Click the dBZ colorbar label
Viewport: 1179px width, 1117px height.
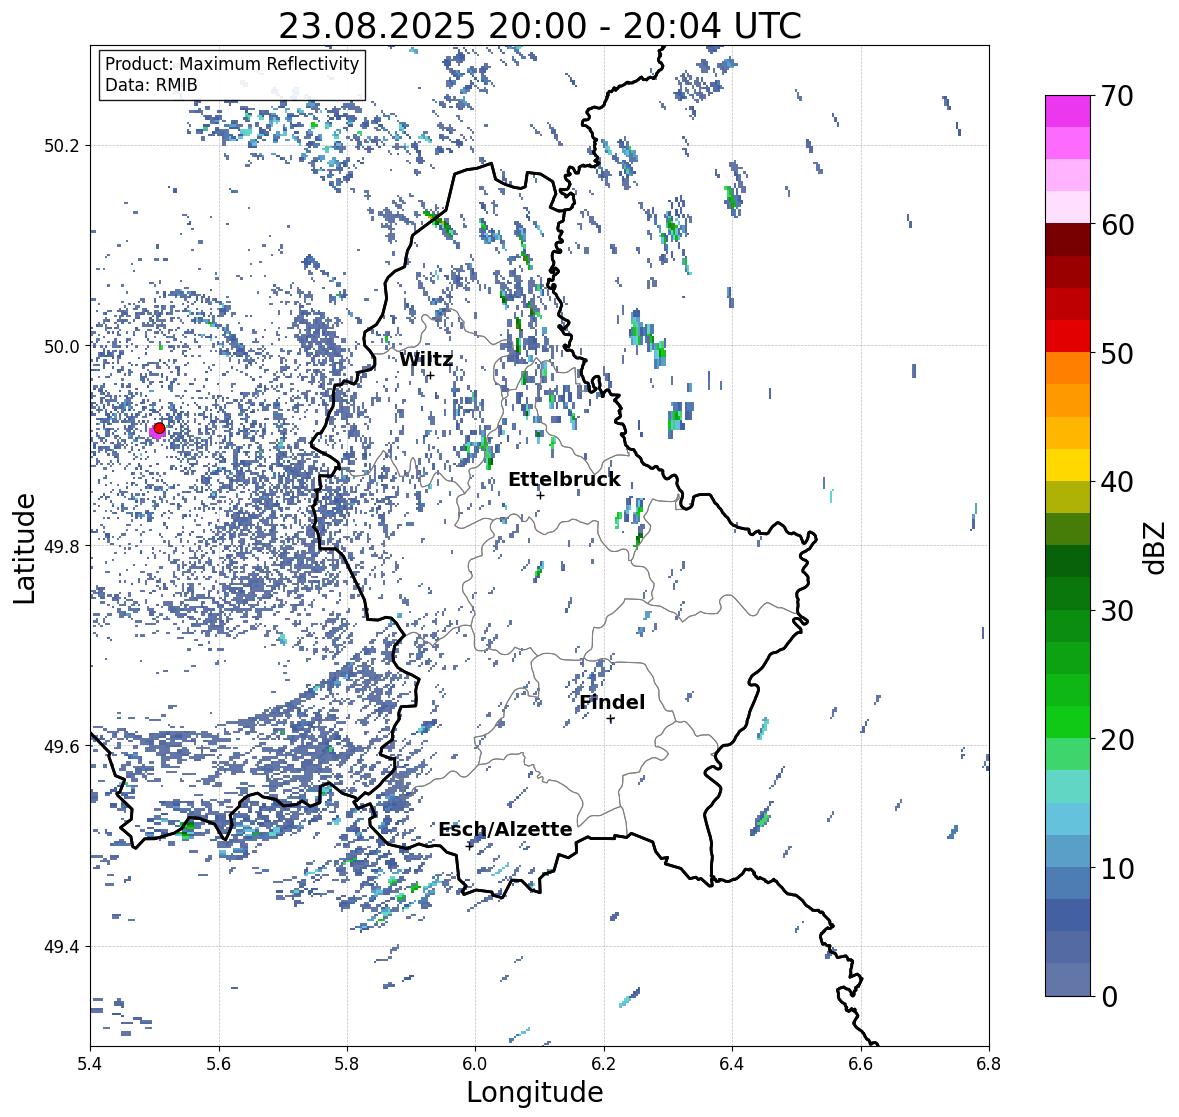click(1155, 547)
